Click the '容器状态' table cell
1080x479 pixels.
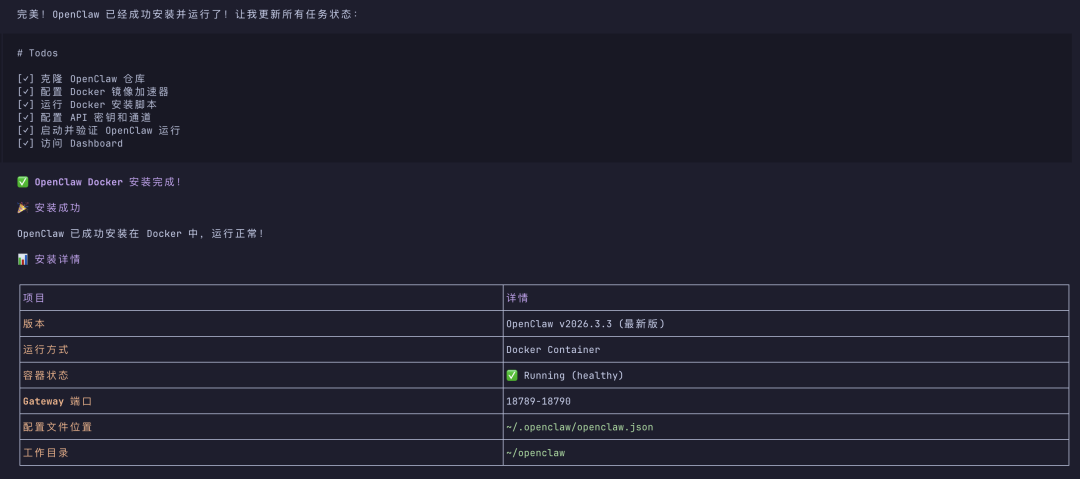pyautogui.click(x=261, y=376)
